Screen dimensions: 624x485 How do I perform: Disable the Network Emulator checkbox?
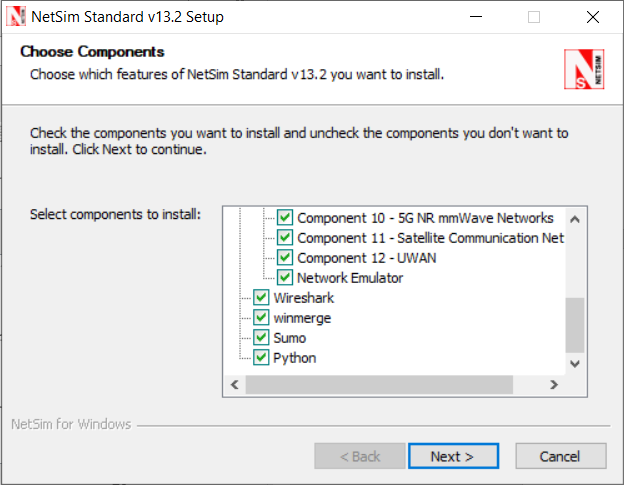[x=285, y=278]
